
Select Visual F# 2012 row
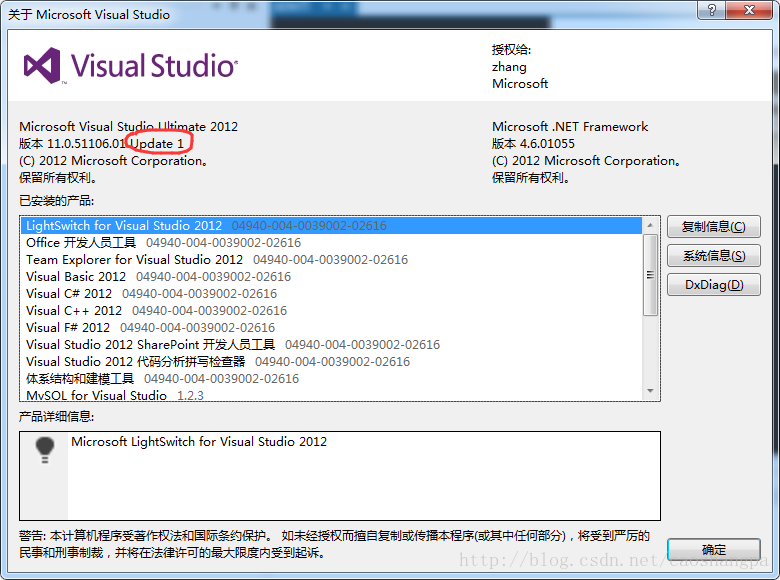(331, 328)
